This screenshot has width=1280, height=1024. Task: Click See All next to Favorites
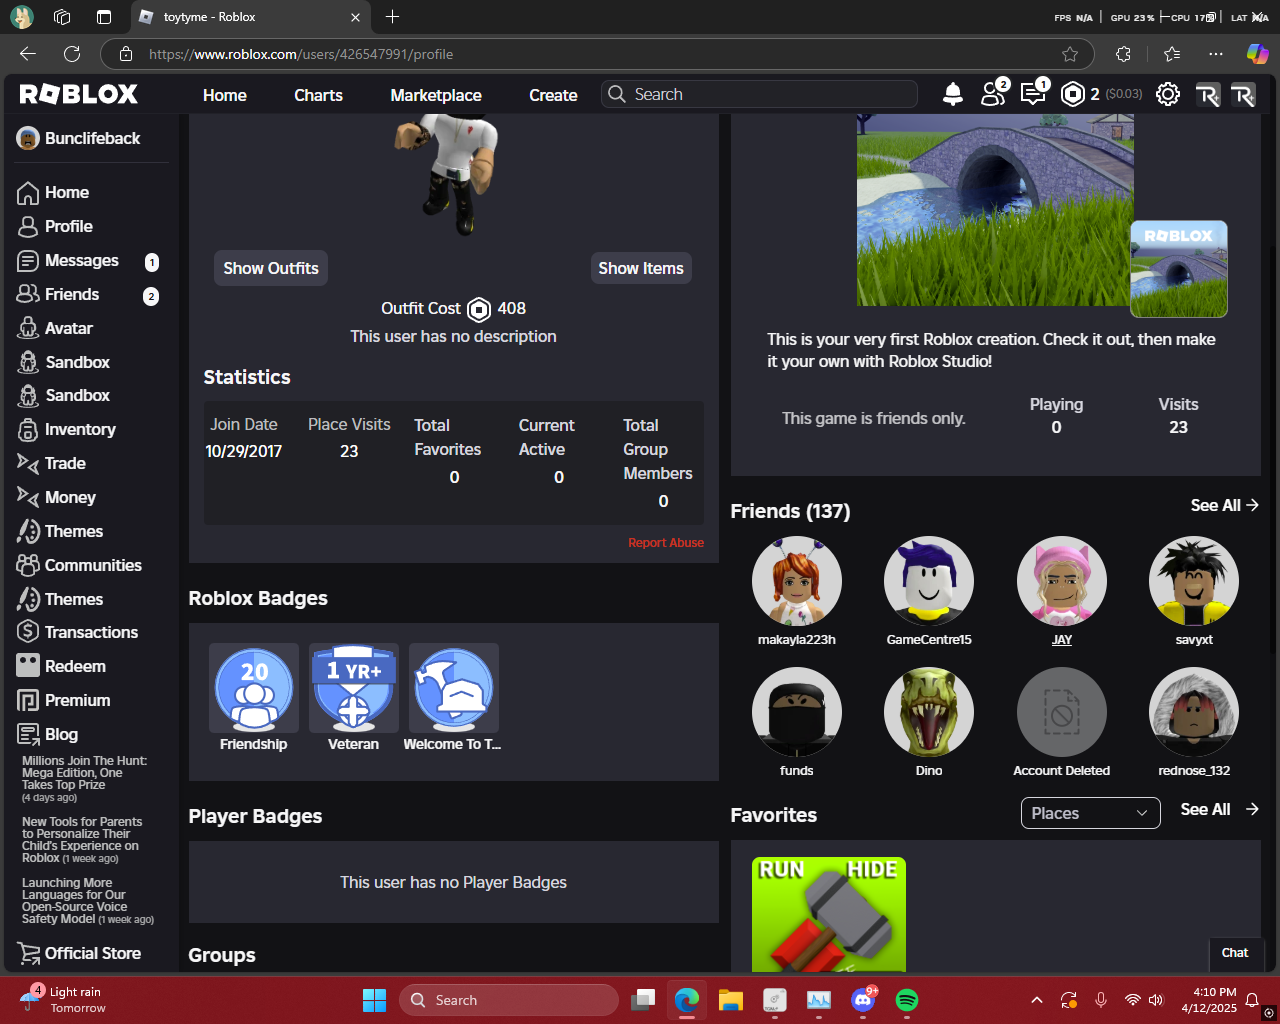(x=1219, y=809)
